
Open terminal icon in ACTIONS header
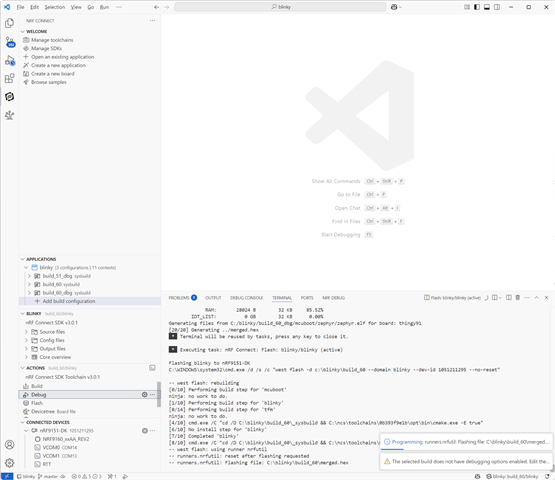click(x=152, y=368)
